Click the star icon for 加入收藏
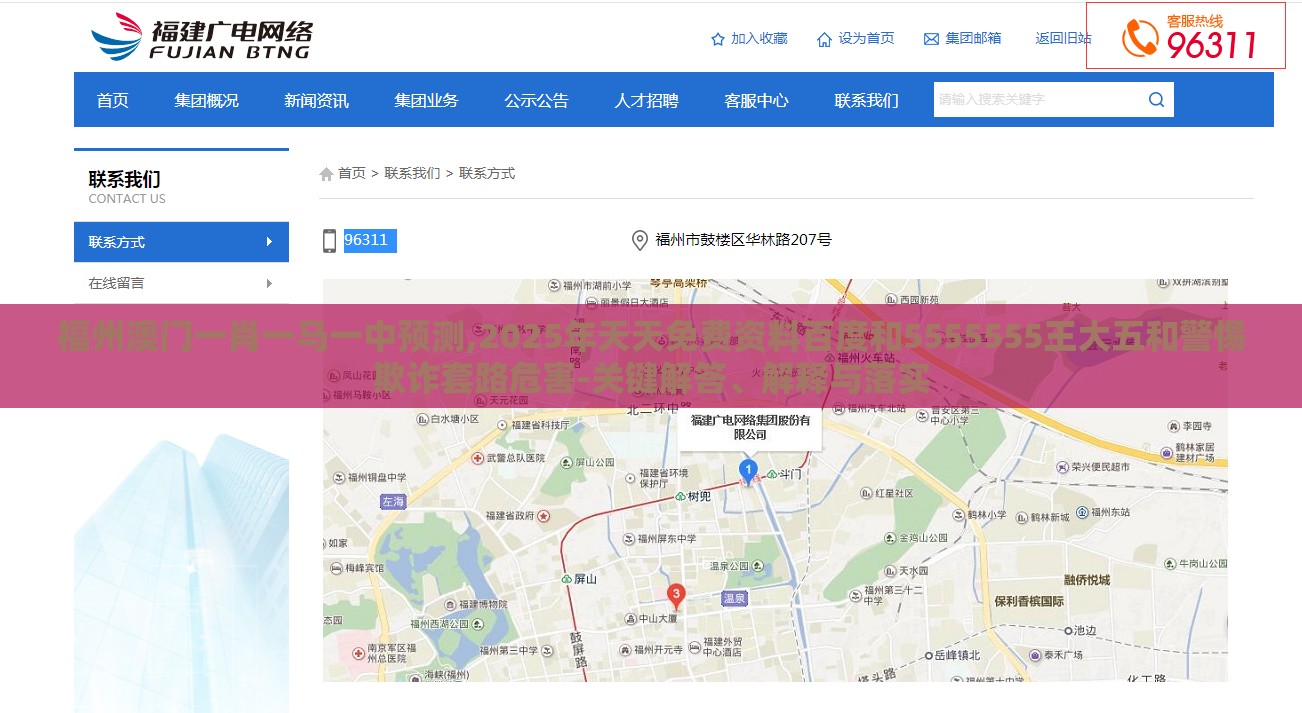This screenshot has width=1302, height=713. click(x=718, y=39)
